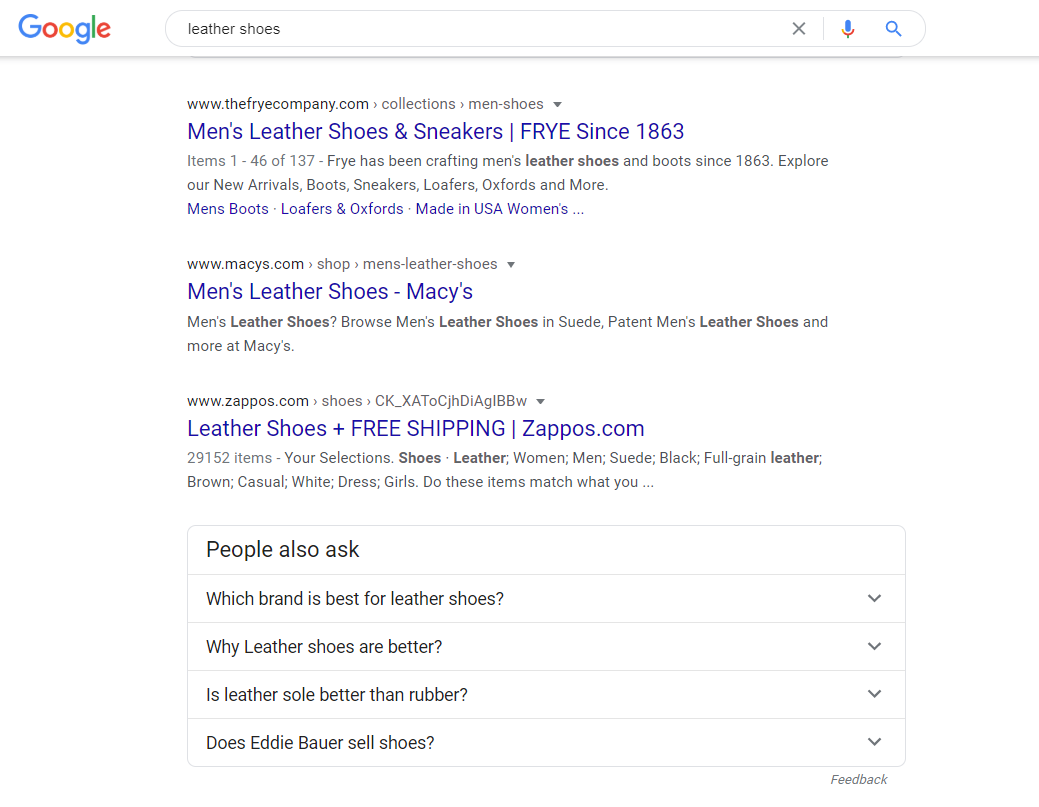The width and height of the screenshot is (1039, 807).
Task: Click the "Items 1 - 46 of 137" snippet text
Action: pyautogui.click(x=250, y=161)
